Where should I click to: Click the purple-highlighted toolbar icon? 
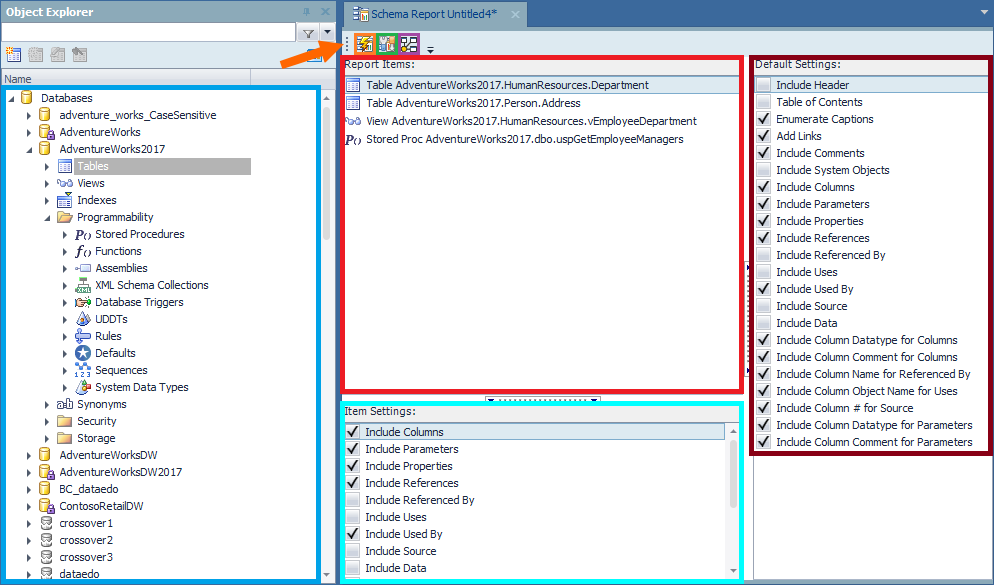pyautogui.click(x=409, y=44)
